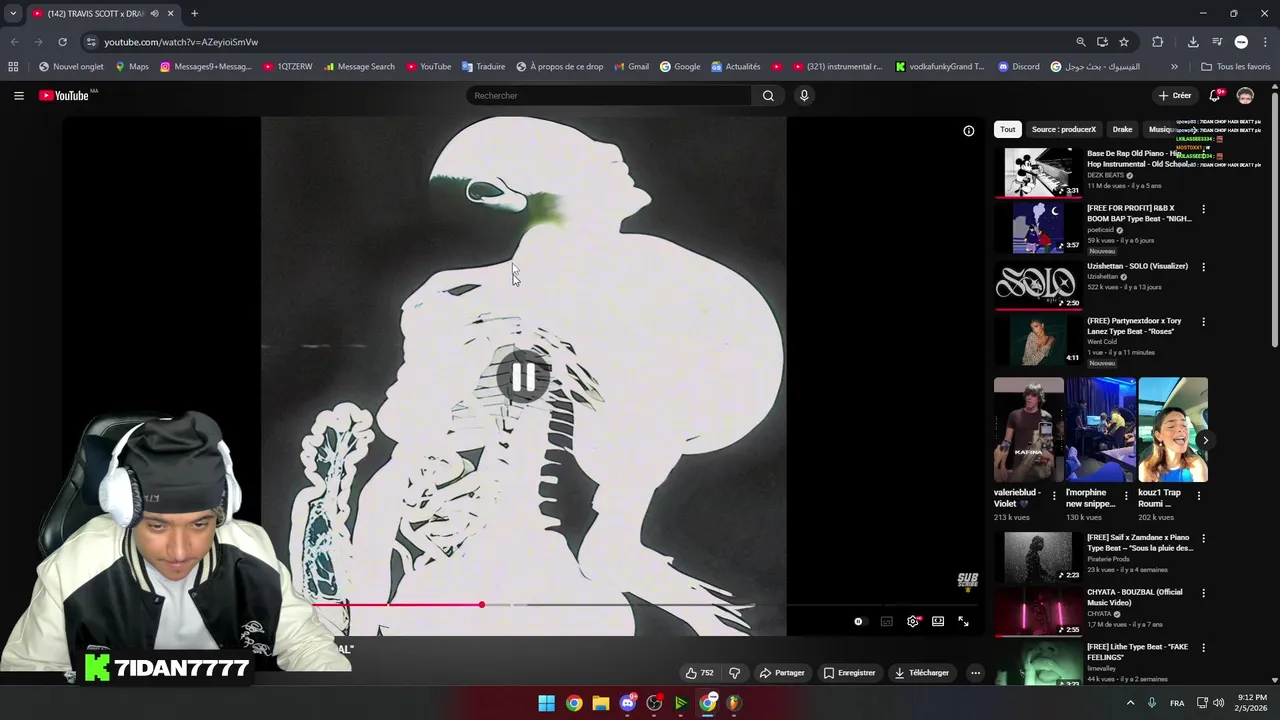Click the Partager button

coord(782,673)
